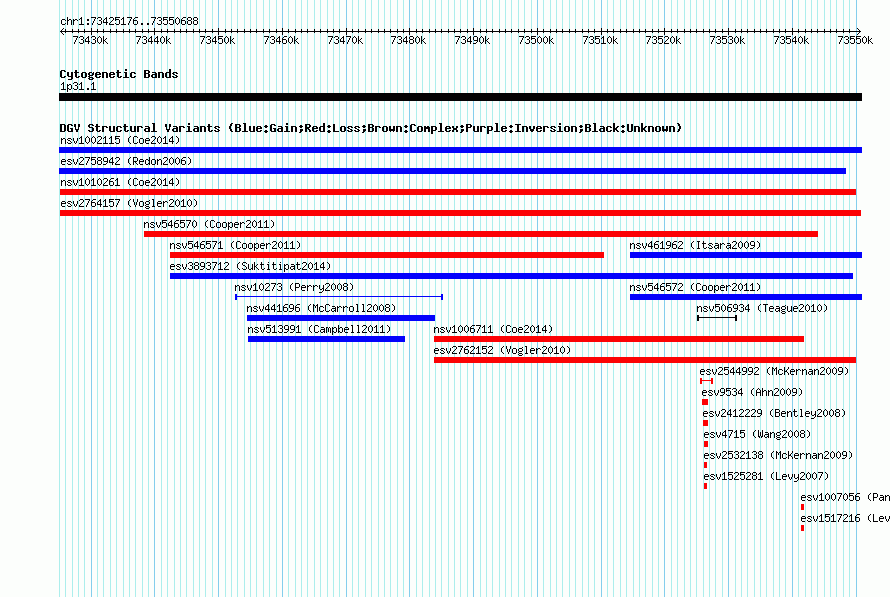Open the nsv506934 (Teague2010) label
This screenshot has height=597, width=890.
[x=762, y=308]
